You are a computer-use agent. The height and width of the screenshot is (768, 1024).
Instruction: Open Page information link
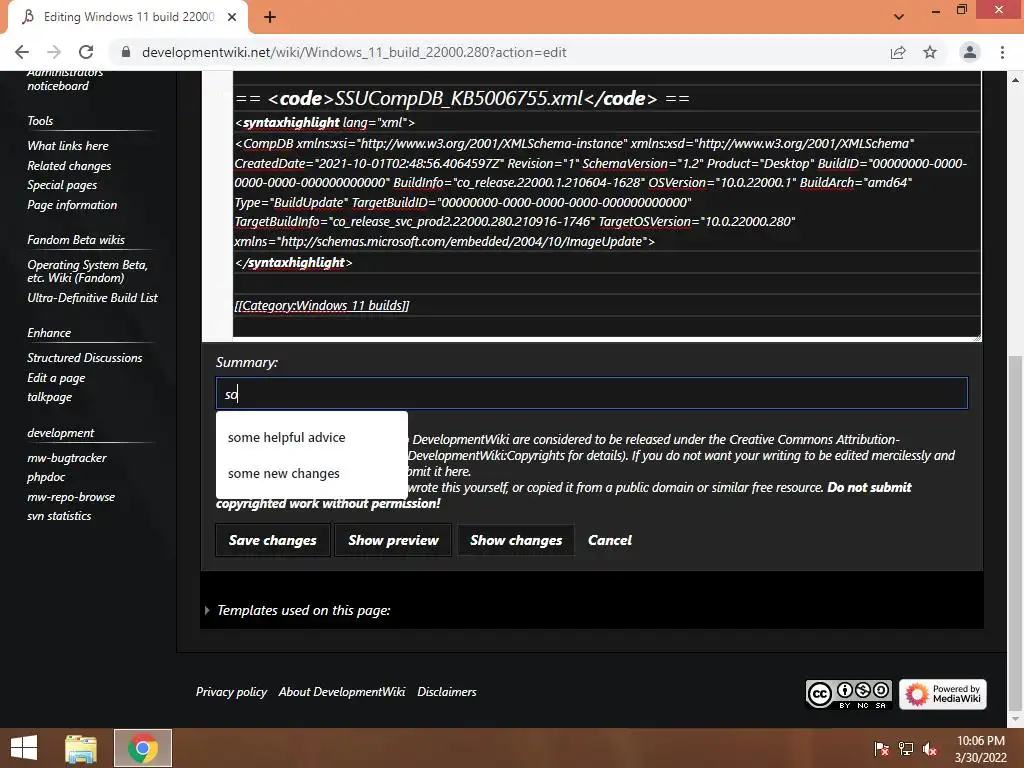72,204
